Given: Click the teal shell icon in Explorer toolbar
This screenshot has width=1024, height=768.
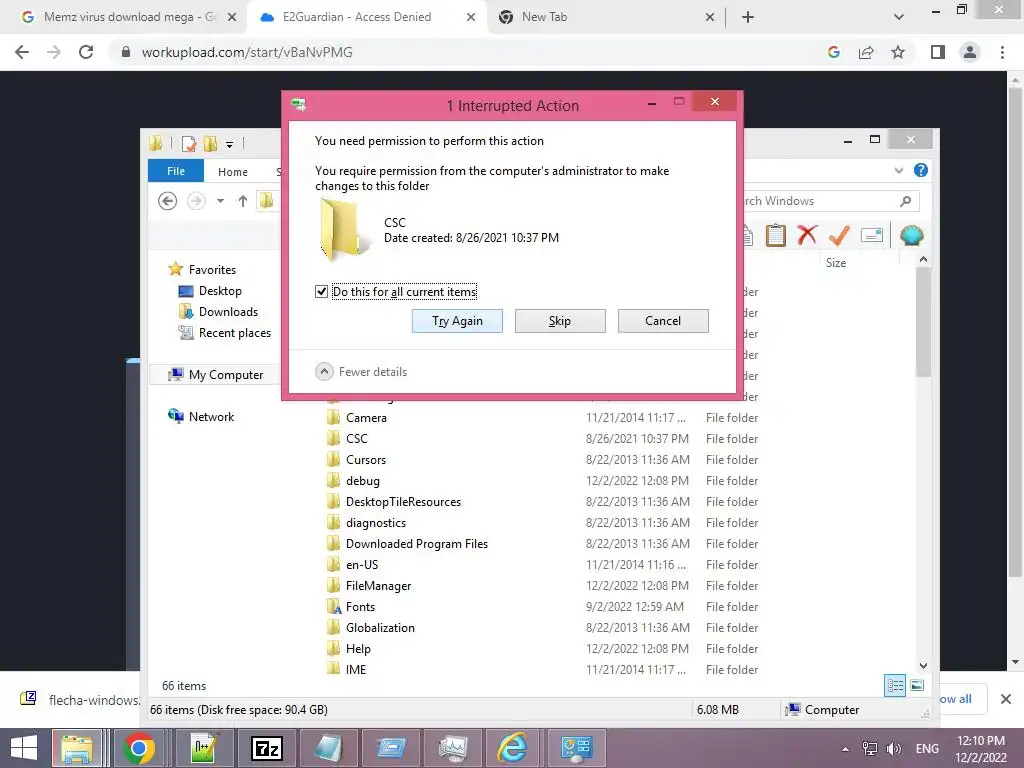Looking at the screenshot, I should click(911, 235).
